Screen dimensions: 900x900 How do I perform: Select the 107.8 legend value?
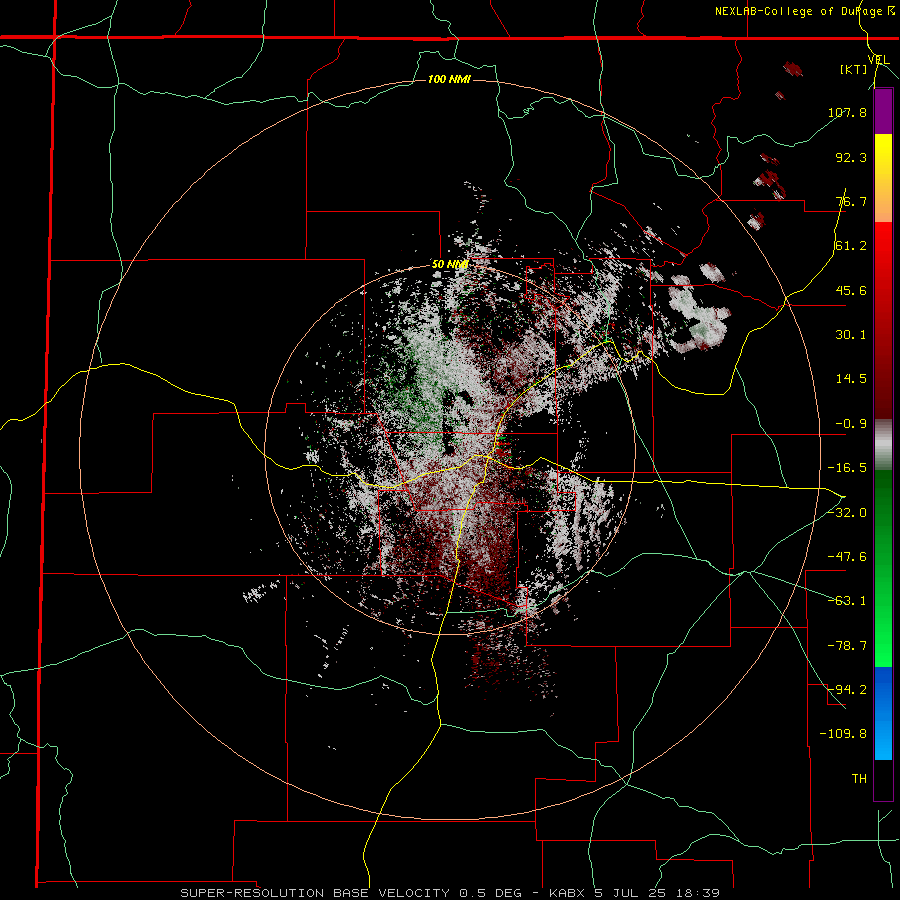coord(847,112)
